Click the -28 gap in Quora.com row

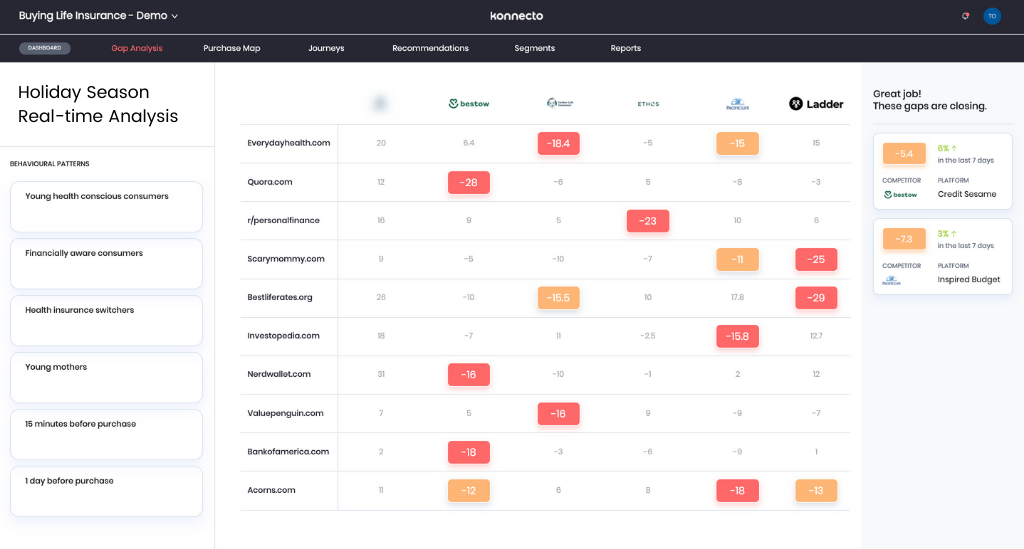click(468, 182)
